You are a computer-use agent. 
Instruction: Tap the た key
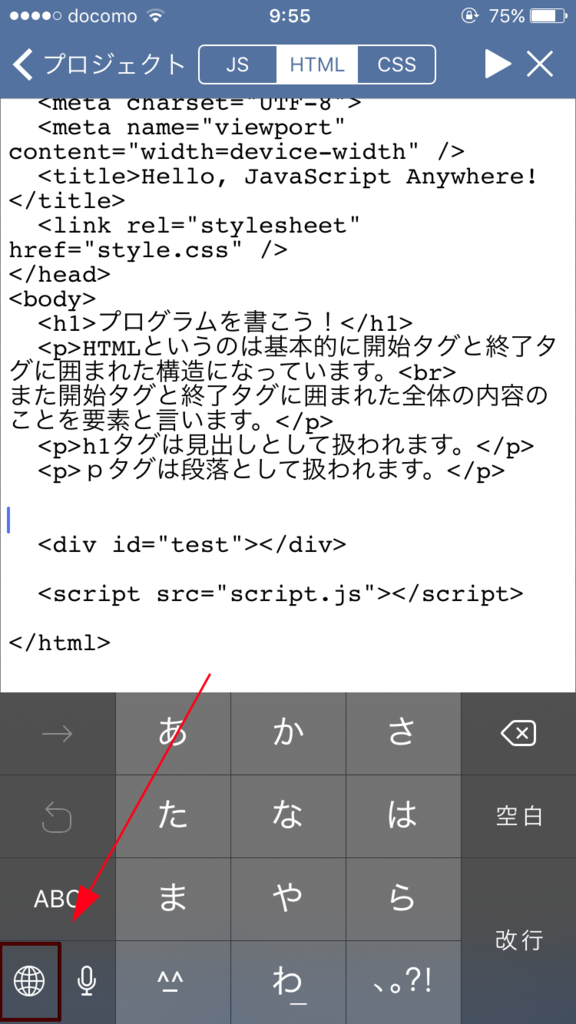172,817
